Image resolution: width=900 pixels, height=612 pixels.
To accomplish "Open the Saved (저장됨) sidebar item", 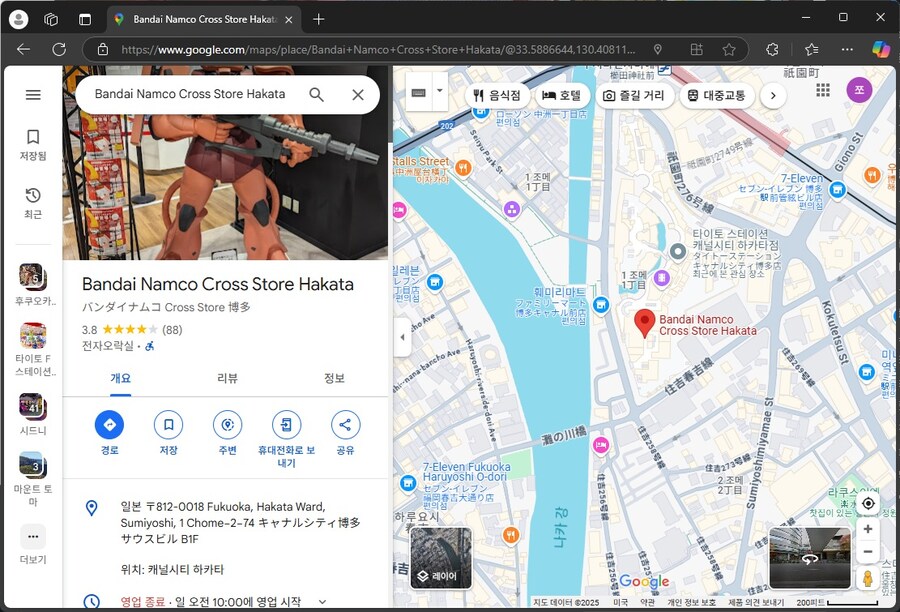I will tap(33, 144).
